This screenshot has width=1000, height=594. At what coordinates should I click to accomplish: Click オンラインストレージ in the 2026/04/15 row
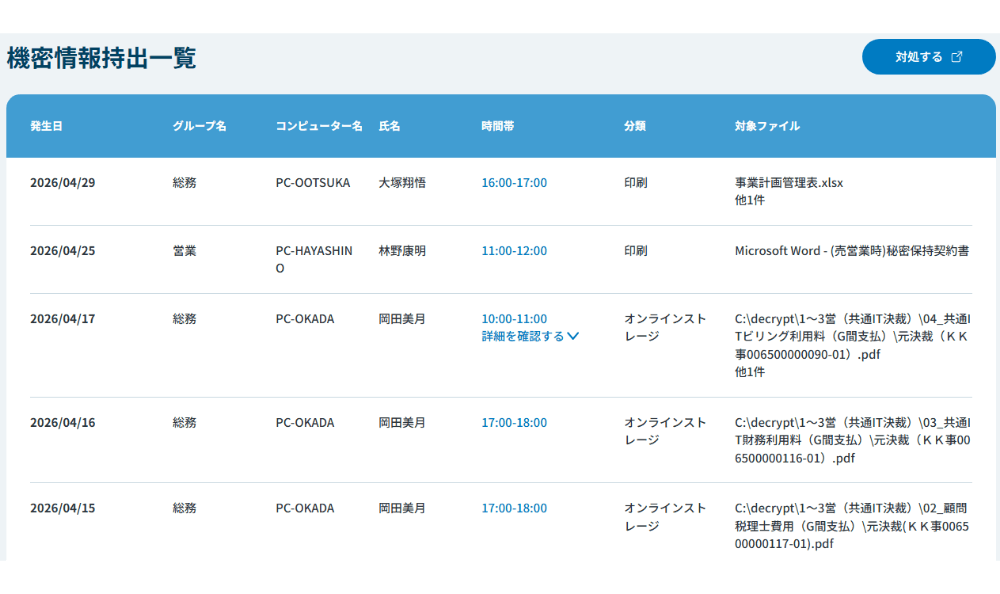(665, 517)
